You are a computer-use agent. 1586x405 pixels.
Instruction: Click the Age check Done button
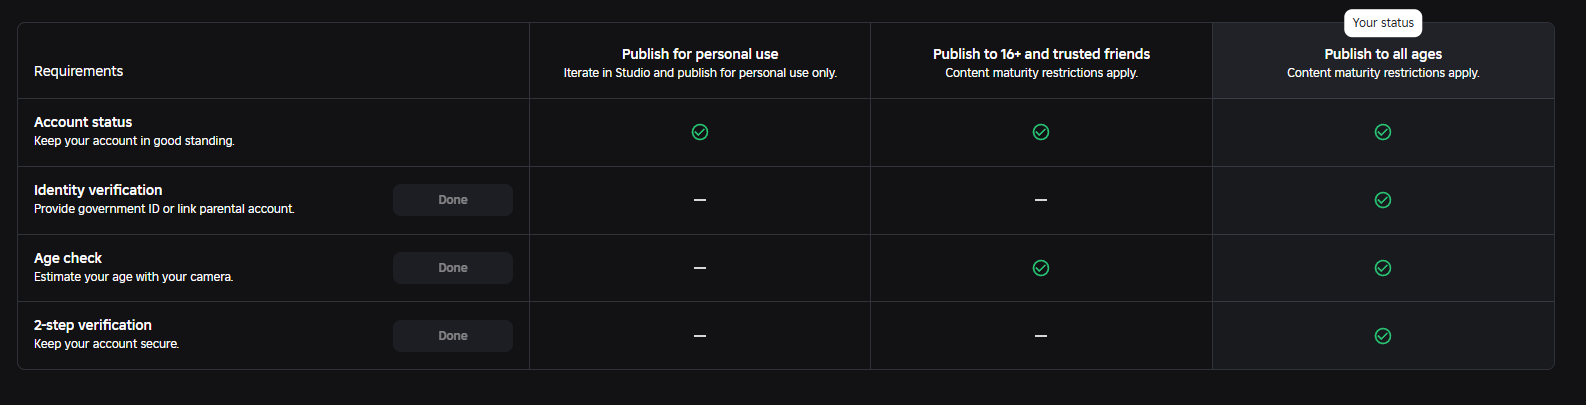click(x=453, y=268)
